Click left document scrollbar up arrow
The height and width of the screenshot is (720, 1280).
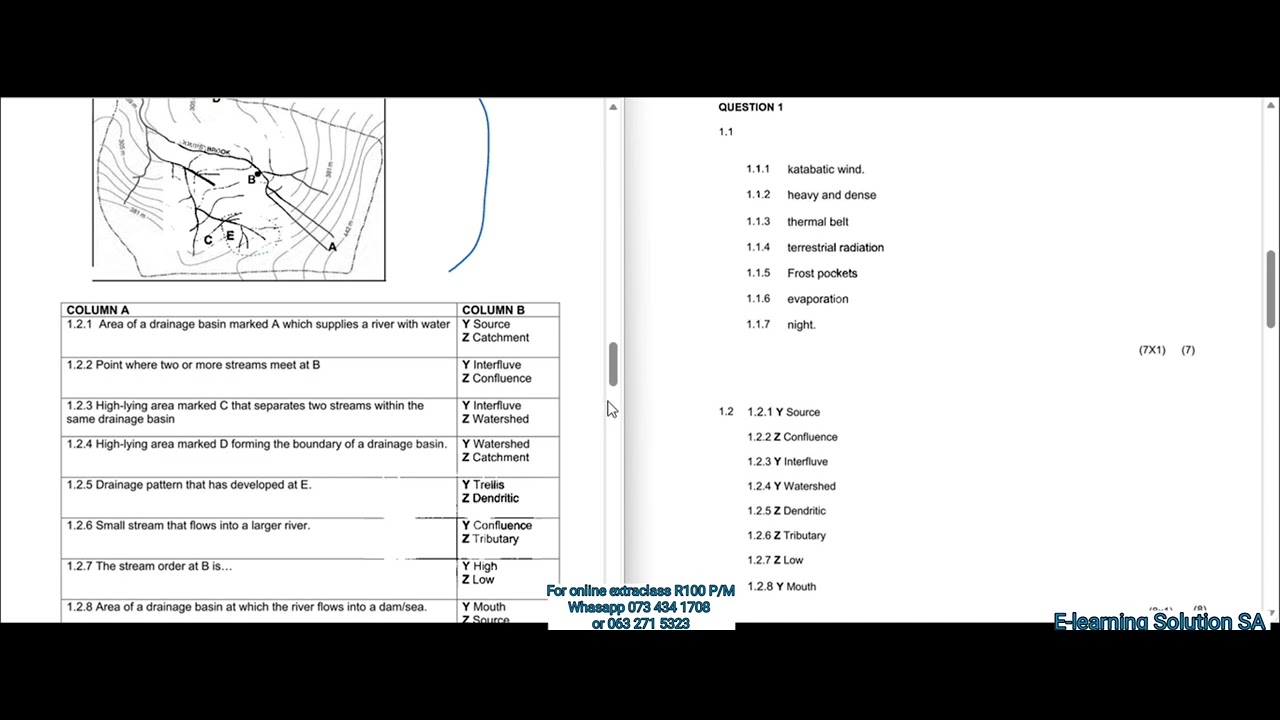pos(613,107)
